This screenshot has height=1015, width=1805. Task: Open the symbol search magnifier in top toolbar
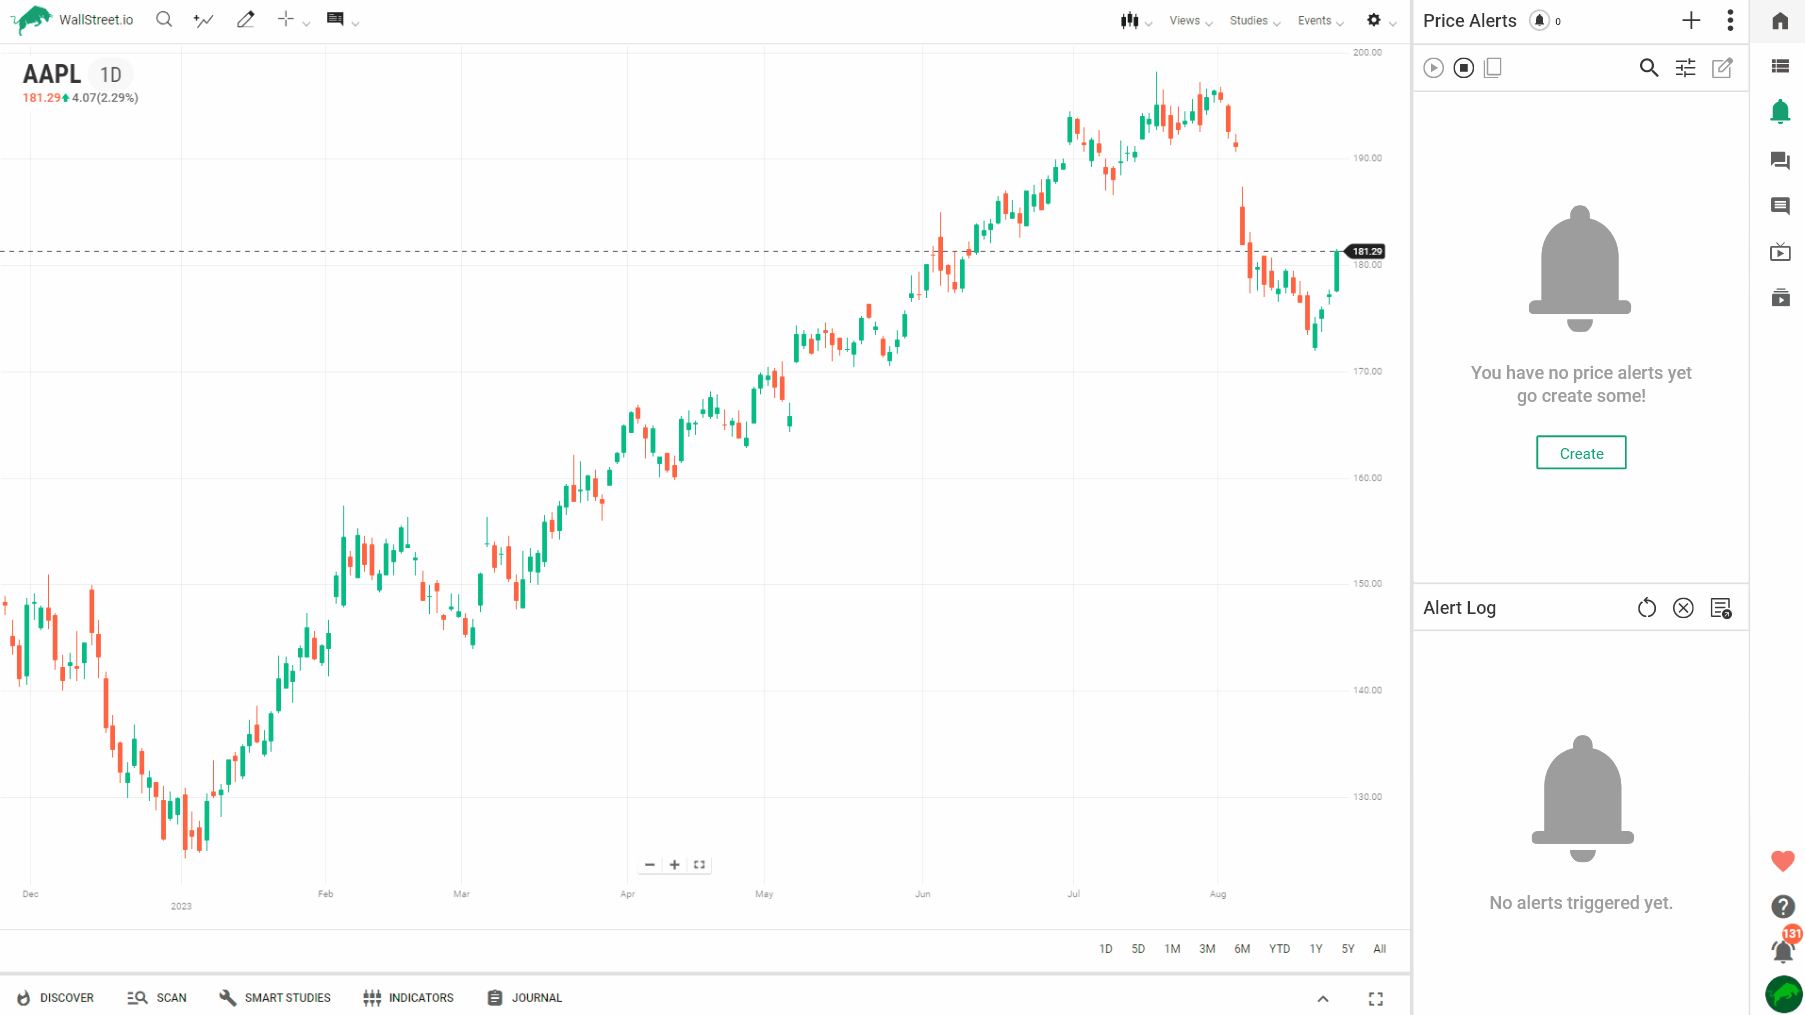coord(164,19)
